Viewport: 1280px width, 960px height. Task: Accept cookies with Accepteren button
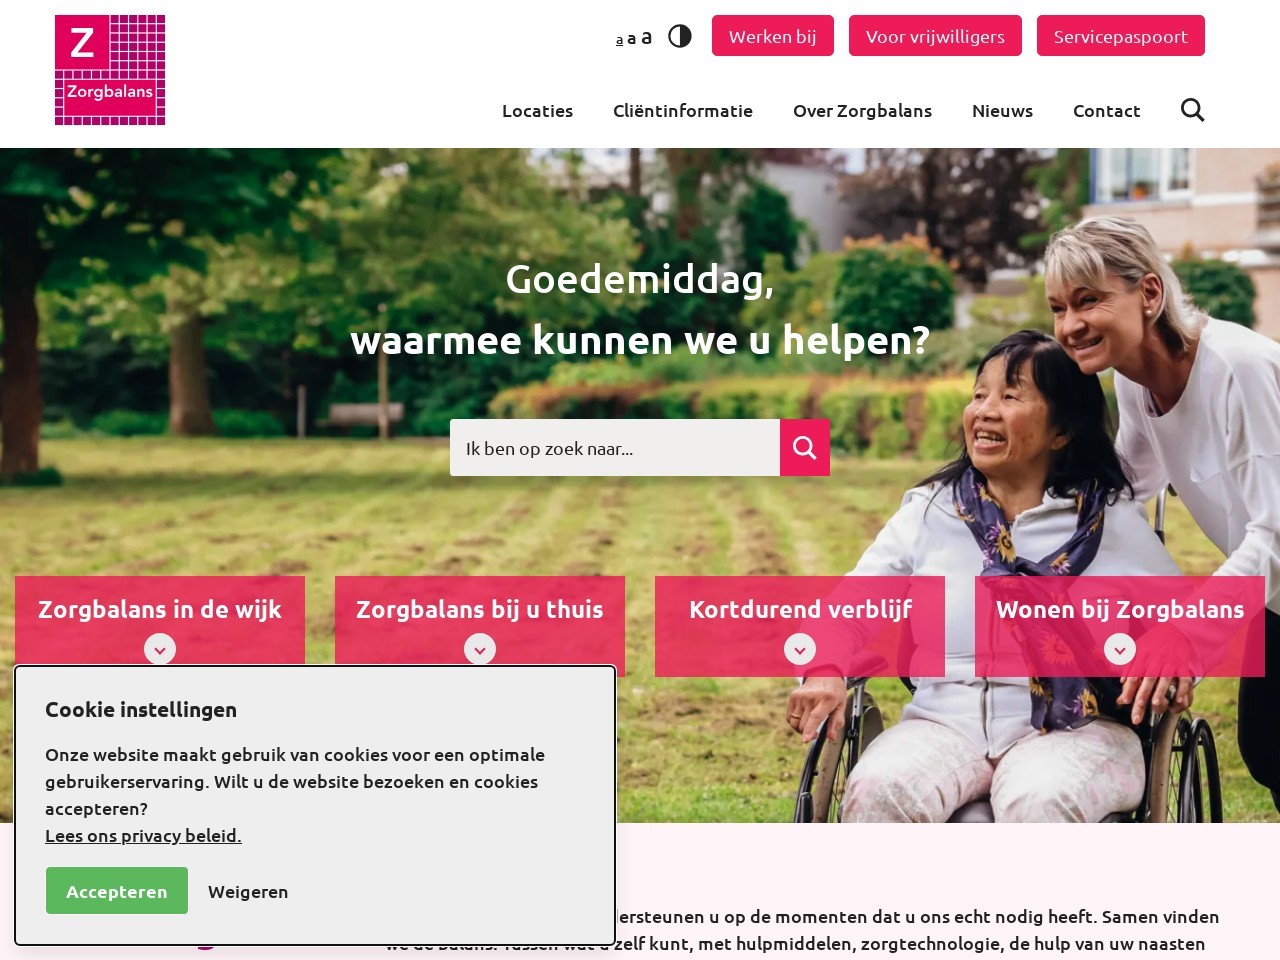pyautogui.click(x=117, y=891)
